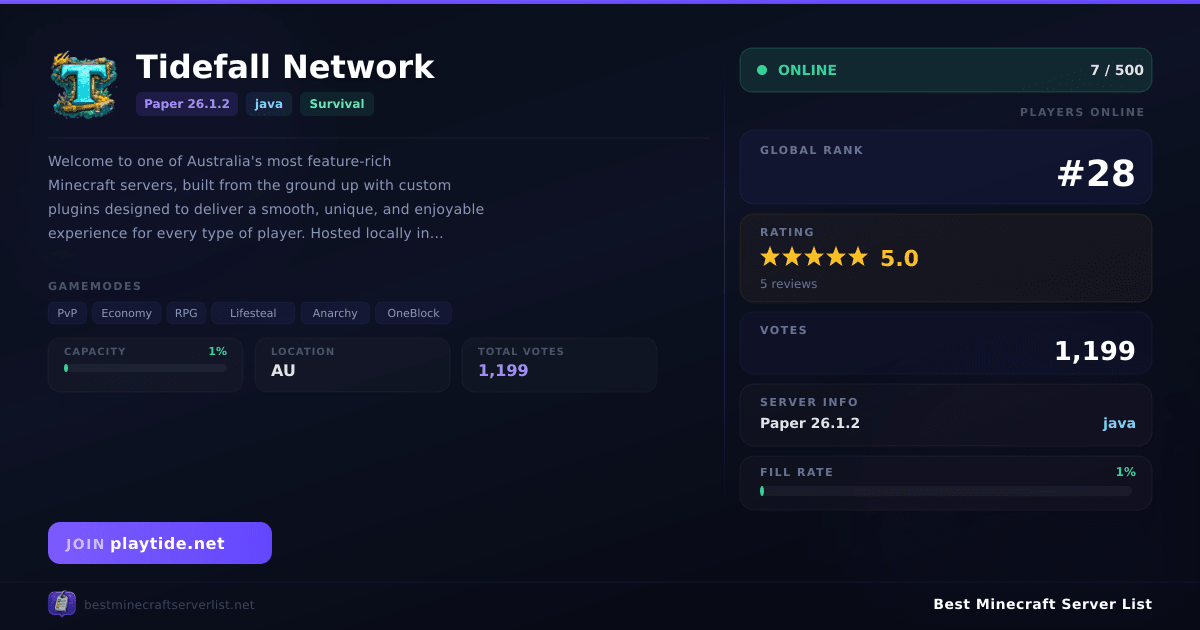1200x630 pixels.
Task: Click the five-star rating icons
Action: pos(814,257)
